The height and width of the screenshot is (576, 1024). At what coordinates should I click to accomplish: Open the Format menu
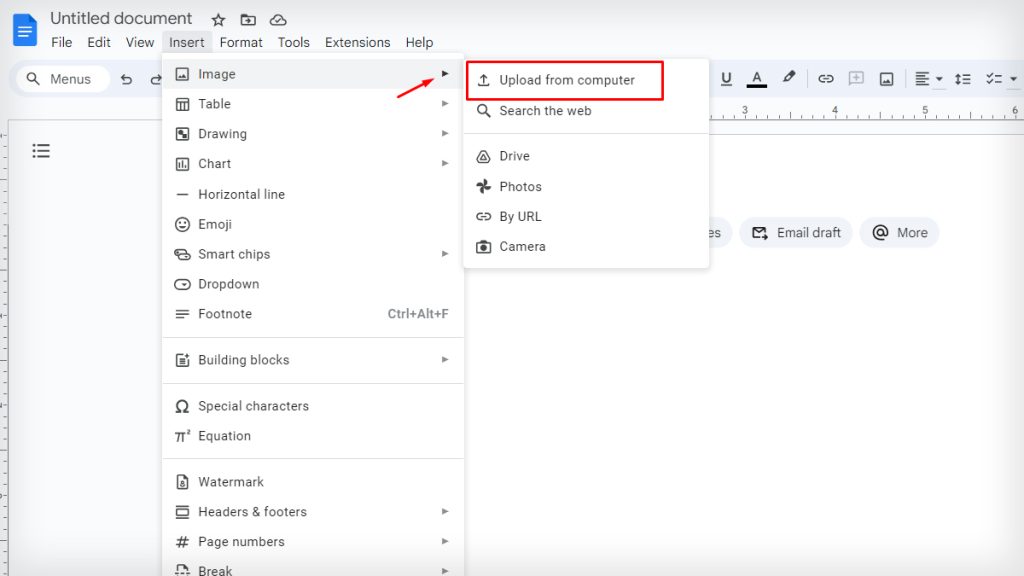point(240,42)
